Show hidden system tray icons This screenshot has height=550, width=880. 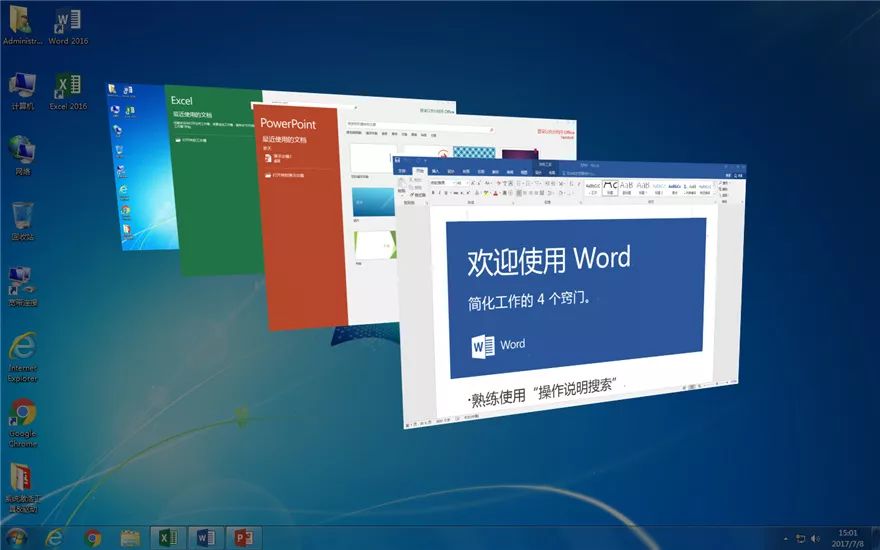785,539
